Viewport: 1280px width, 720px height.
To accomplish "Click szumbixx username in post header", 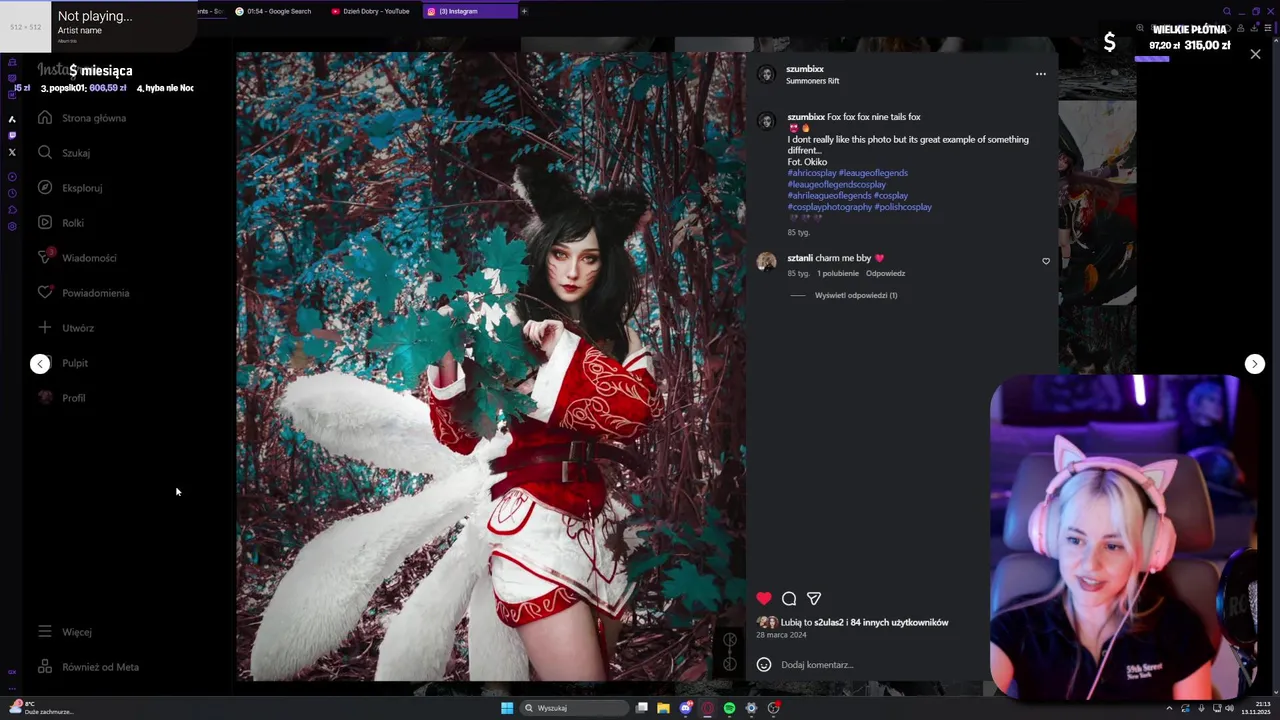I will [x=805, y=69].
